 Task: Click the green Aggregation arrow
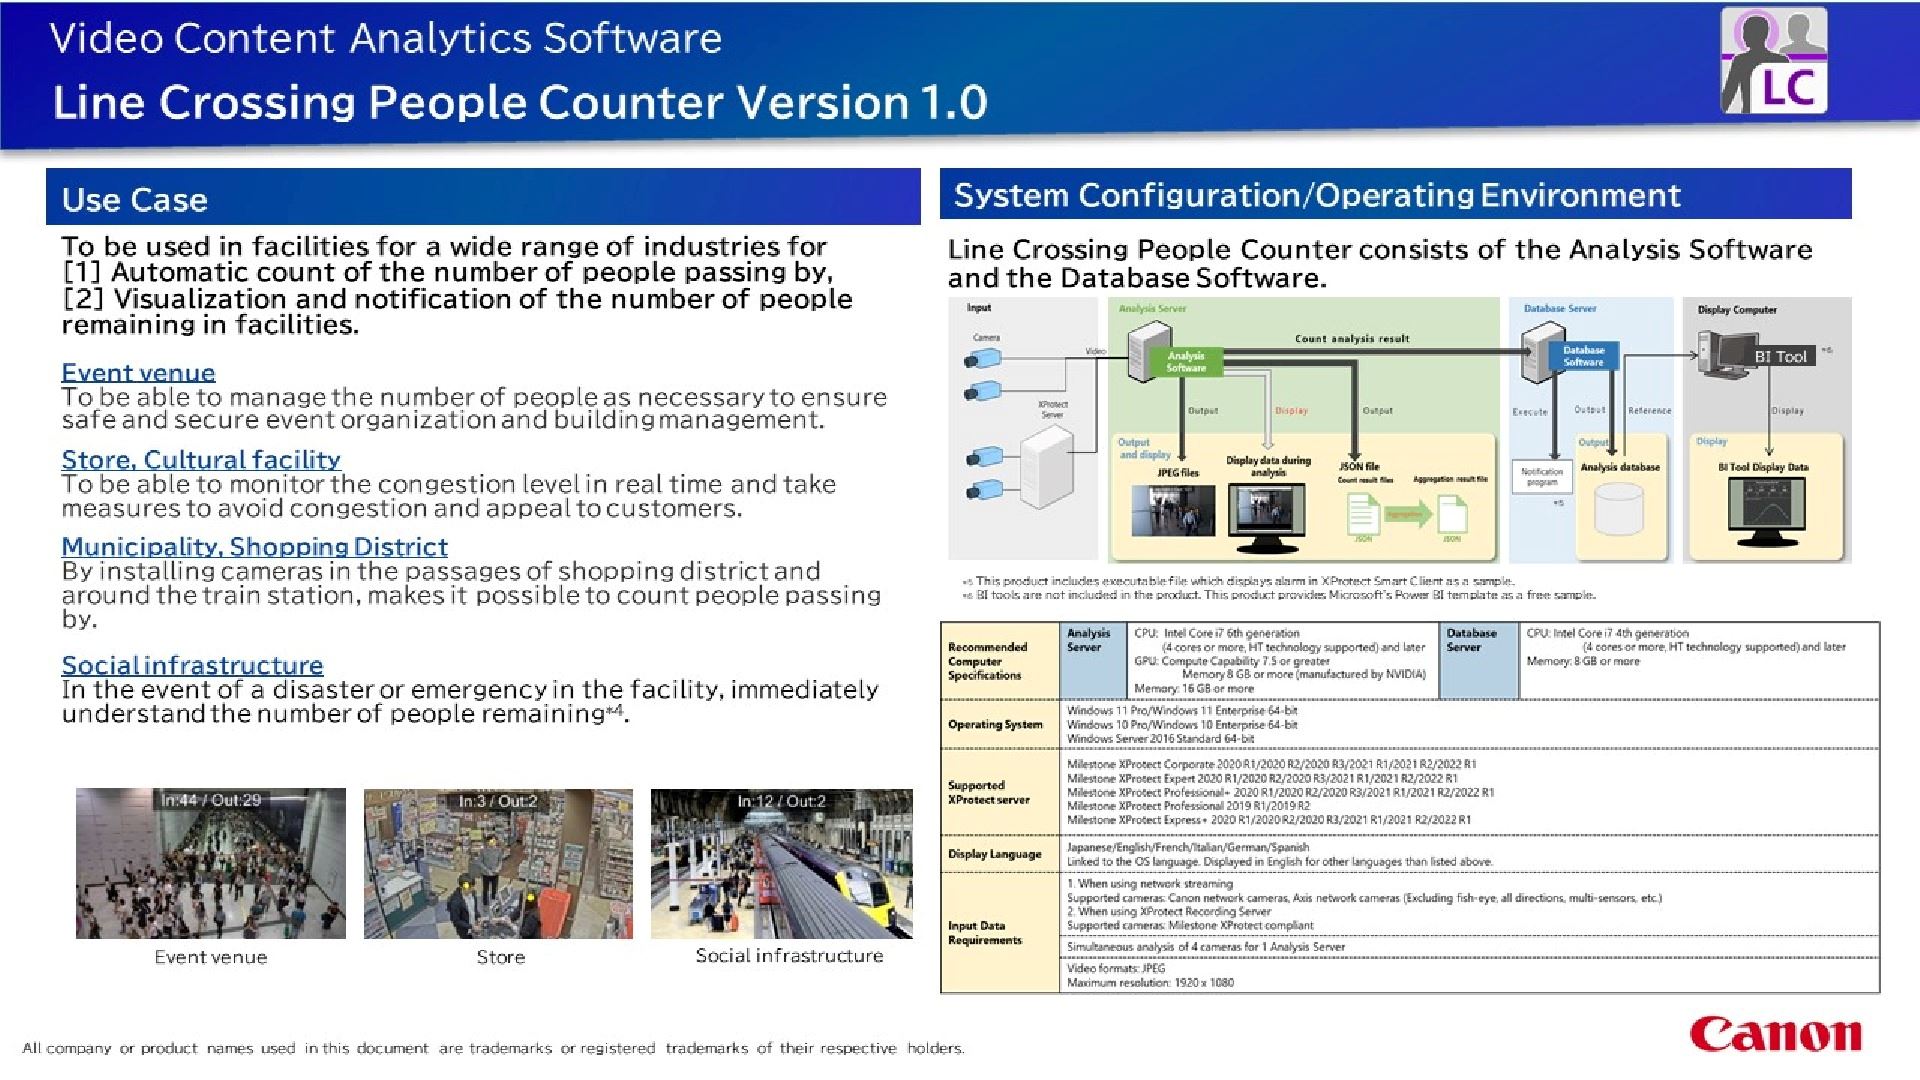point(1408,515)
